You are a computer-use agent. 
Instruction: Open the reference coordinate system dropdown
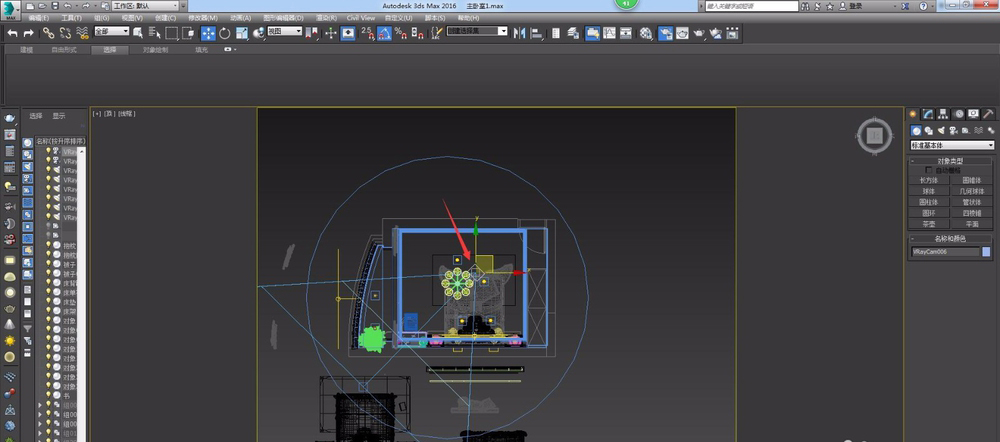coord(284,31)
